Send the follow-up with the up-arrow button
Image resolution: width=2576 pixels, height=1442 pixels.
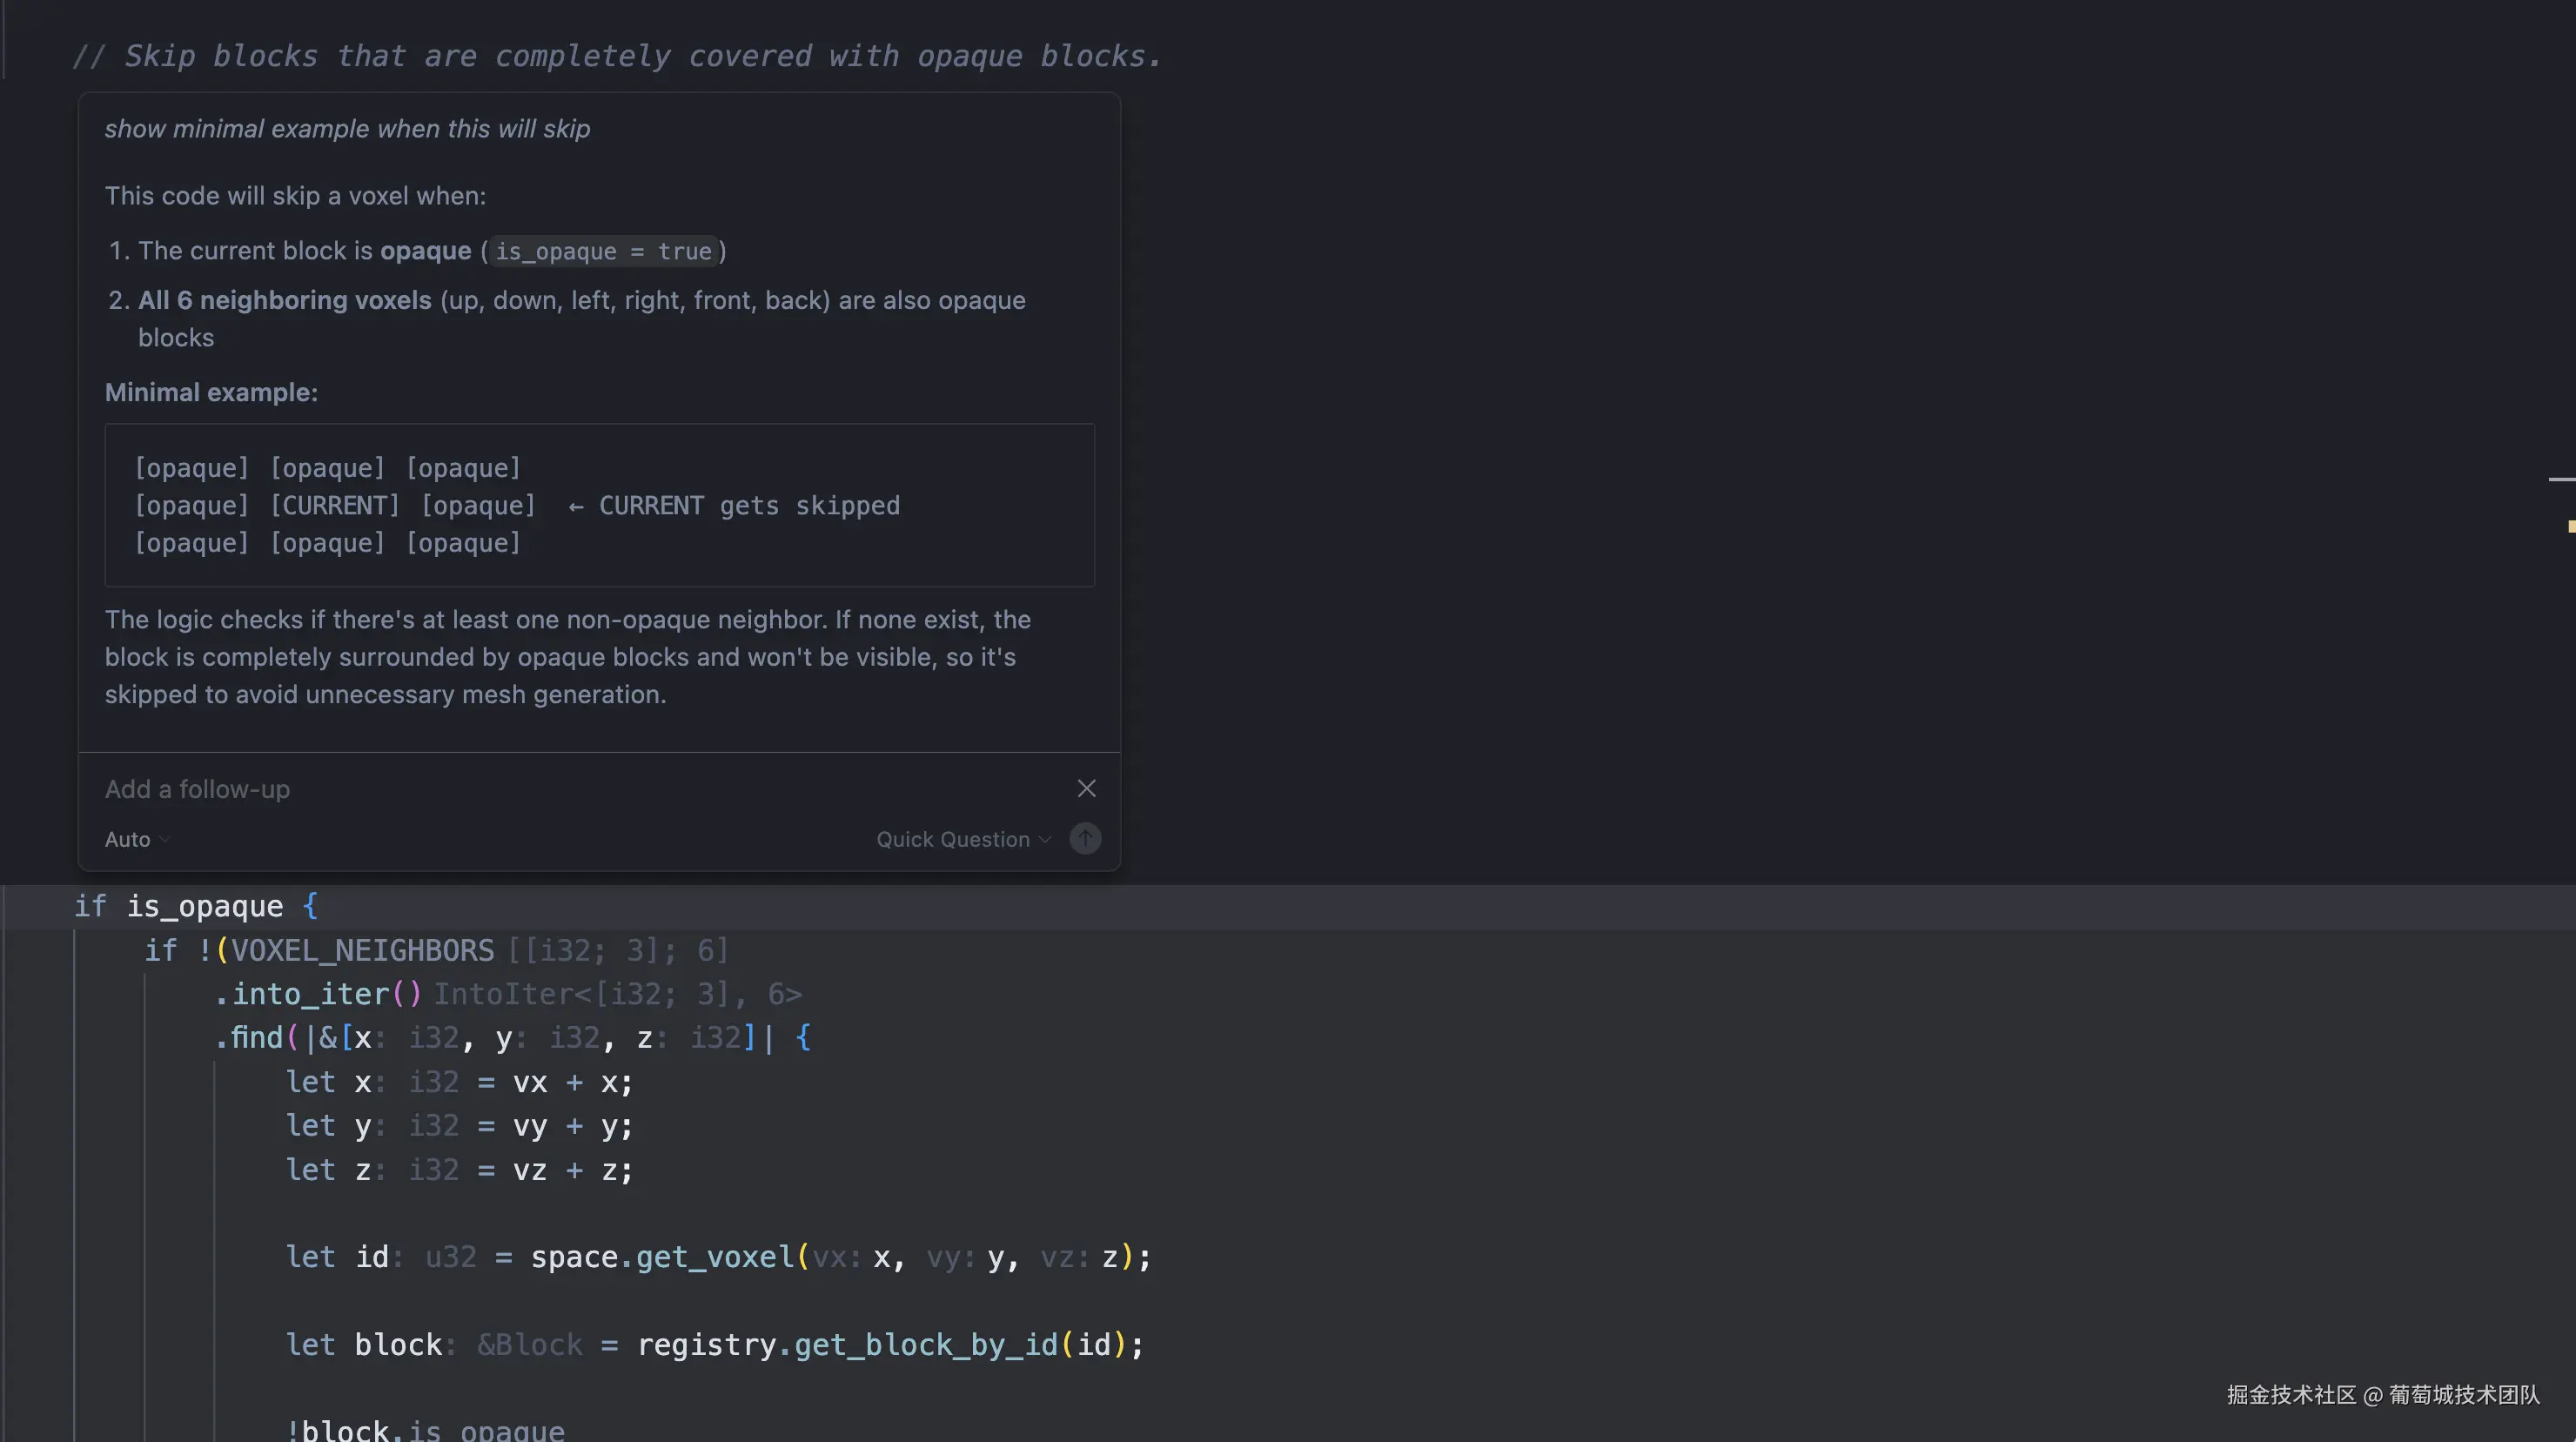[1085, 838]
